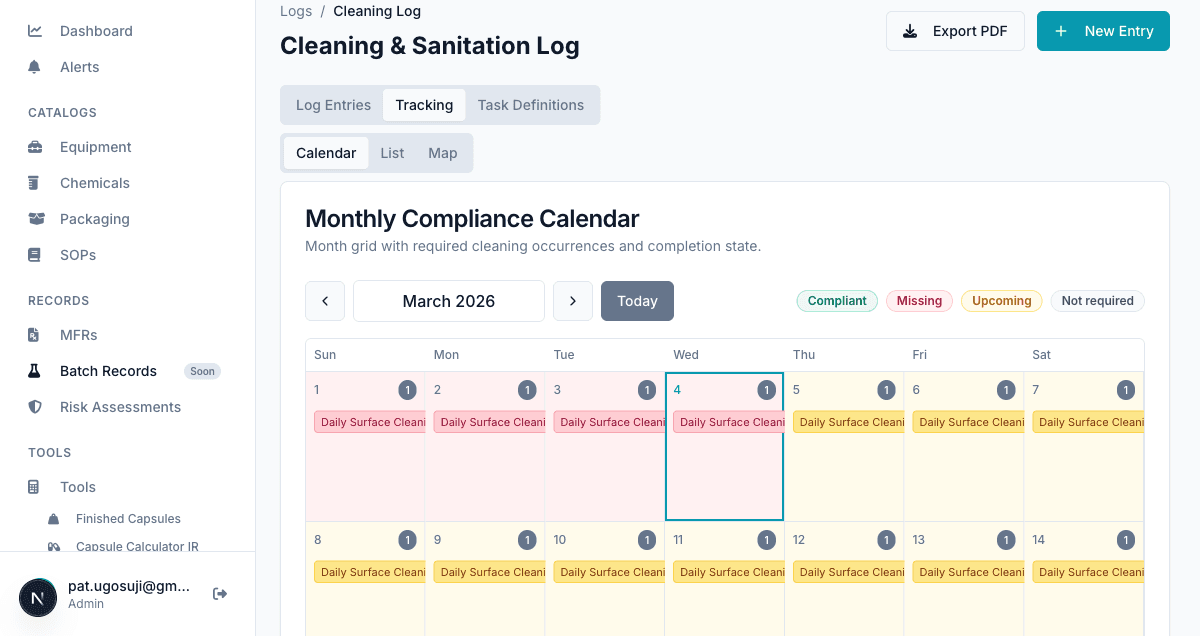This screenshot has width=1200, height=636.
Task: Open SOPs using its sidebar icon
Action: click(36, 255)
